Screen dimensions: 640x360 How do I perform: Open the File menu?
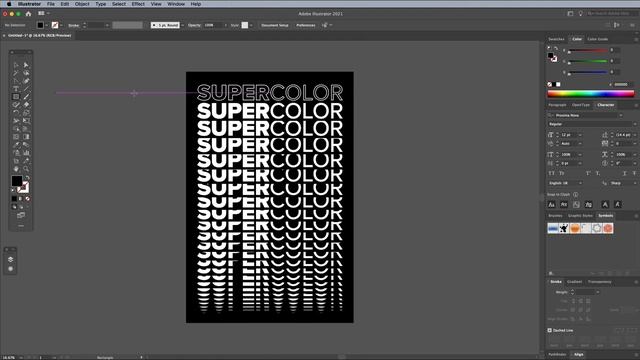click(x=51, y=4)
